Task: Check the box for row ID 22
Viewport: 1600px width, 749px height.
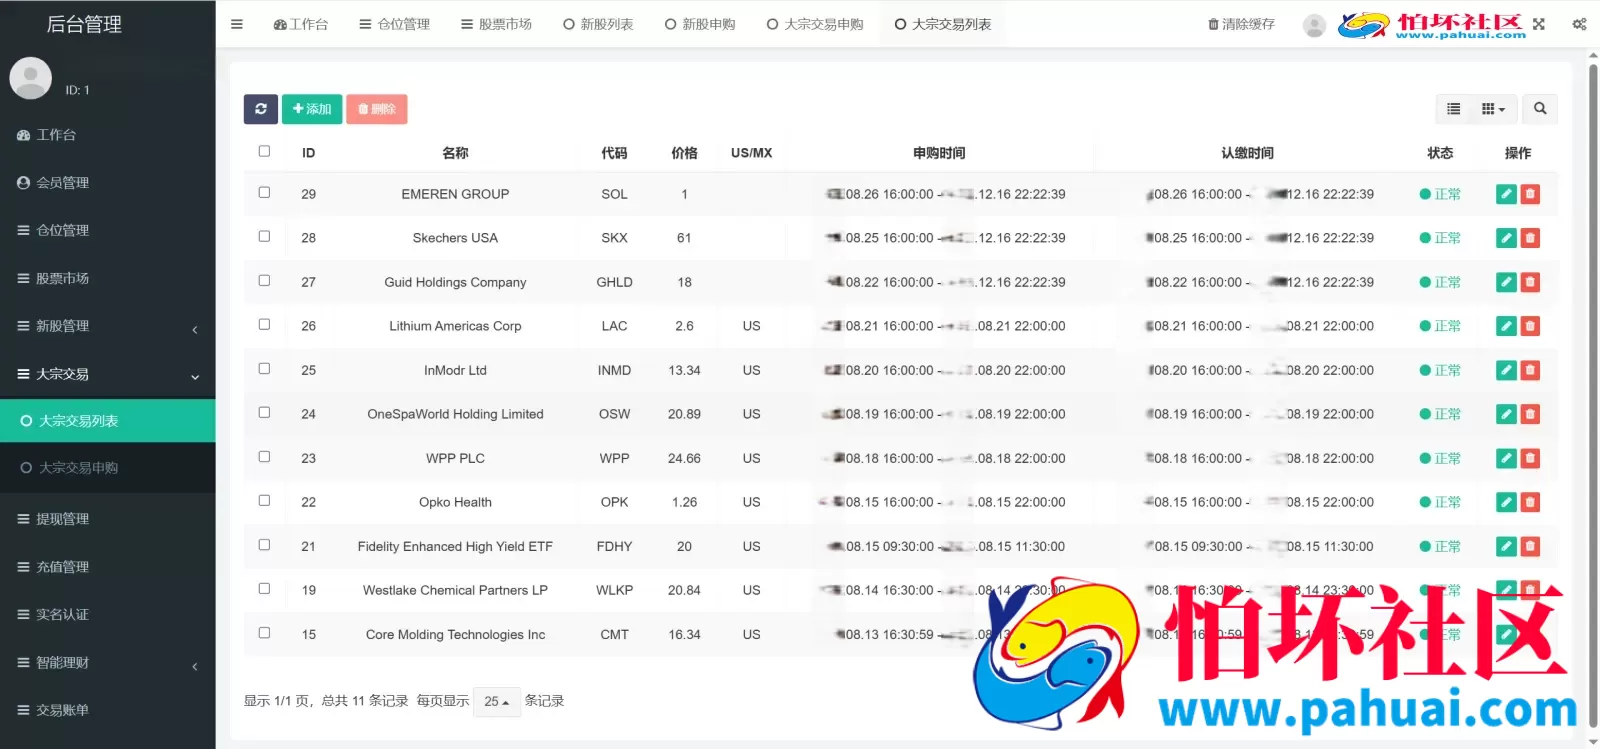Action: 264,500
